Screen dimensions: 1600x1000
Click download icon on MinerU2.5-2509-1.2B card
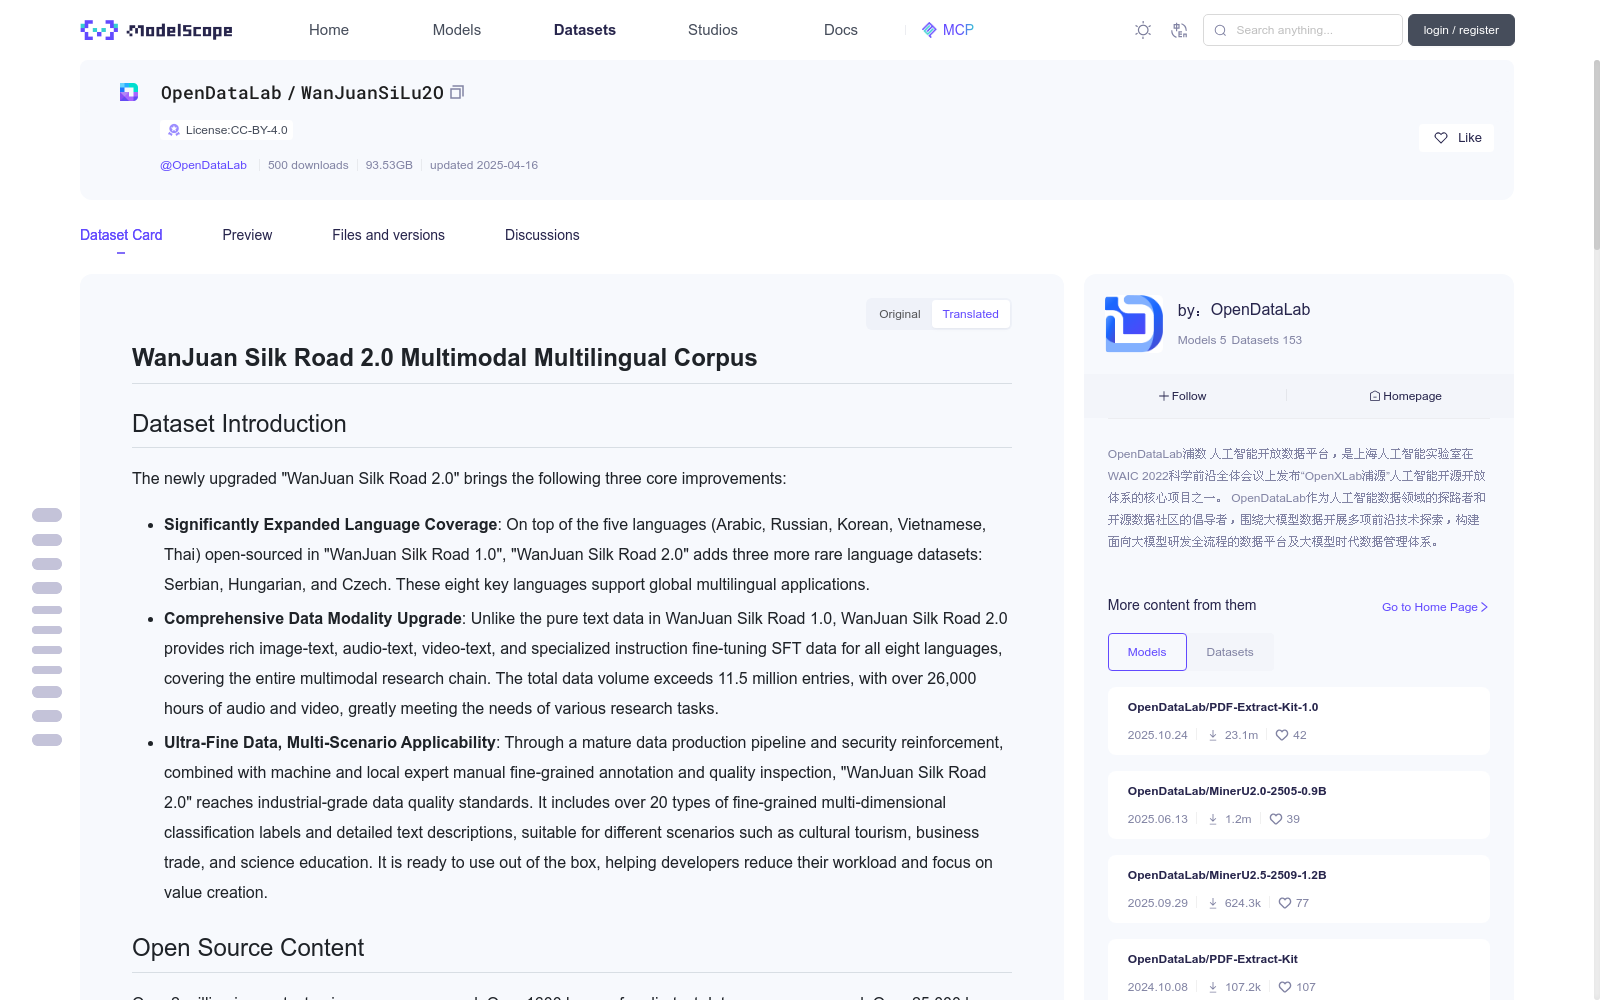click(1213, 903)
